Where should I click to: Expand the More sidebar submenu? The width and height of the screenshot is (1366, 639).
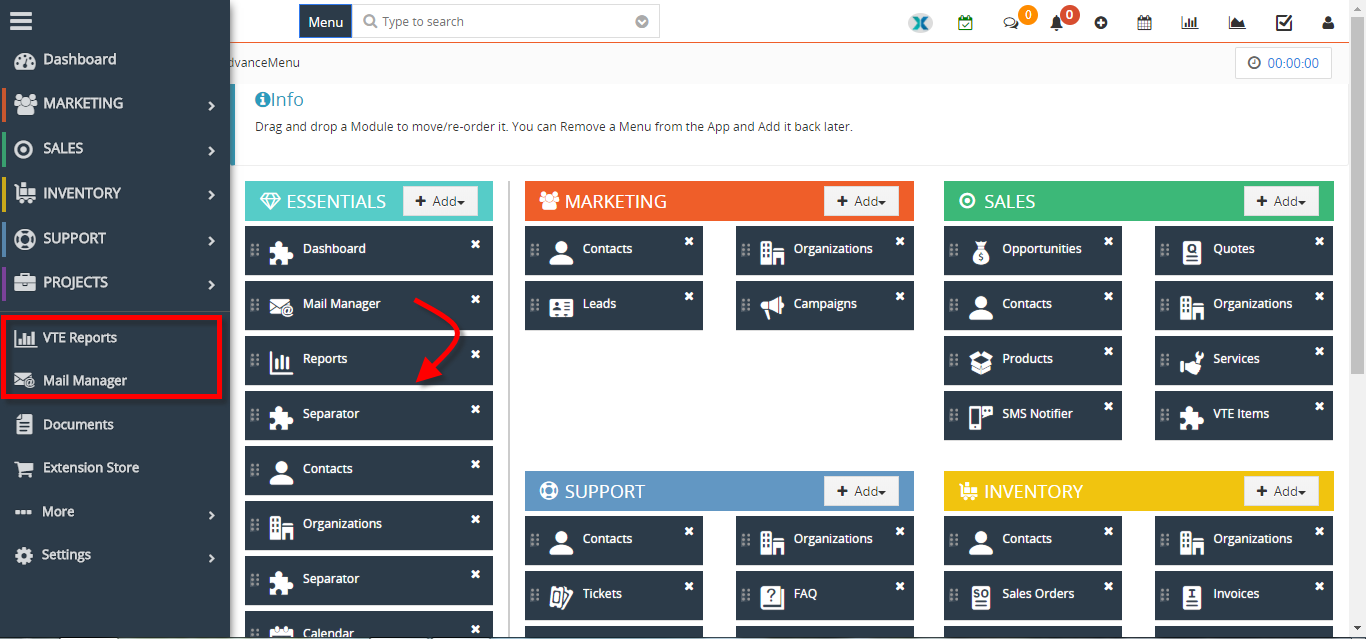(211, 514)
